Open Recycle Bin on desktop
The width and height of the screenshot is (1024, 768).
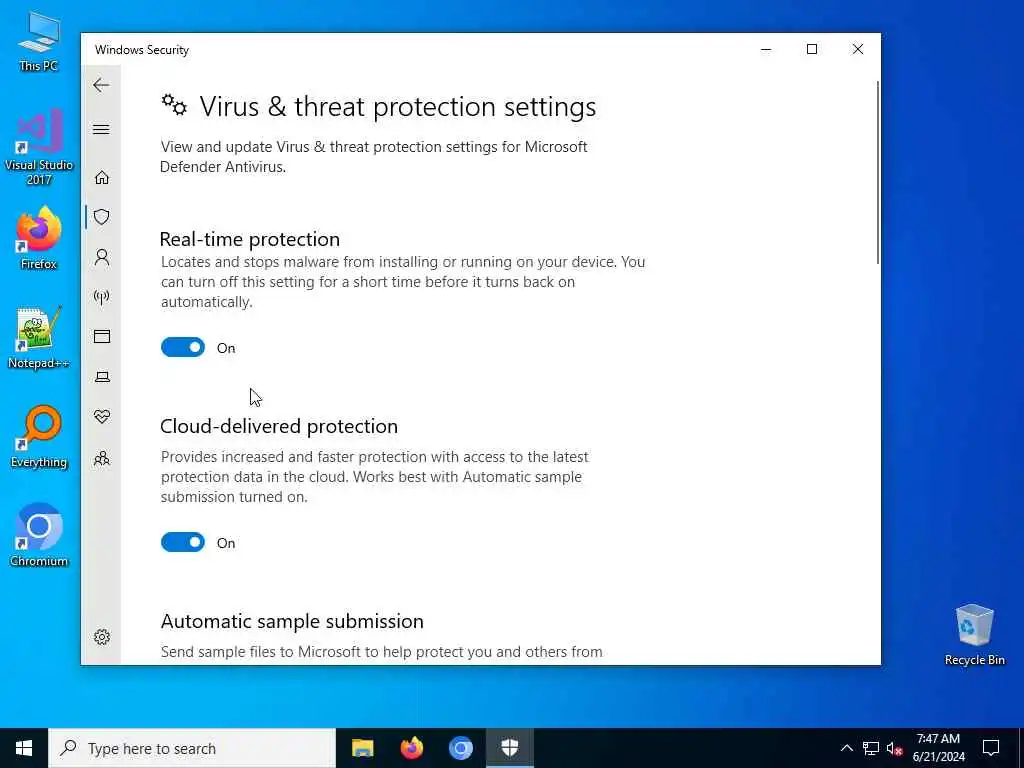pos(974,635)
